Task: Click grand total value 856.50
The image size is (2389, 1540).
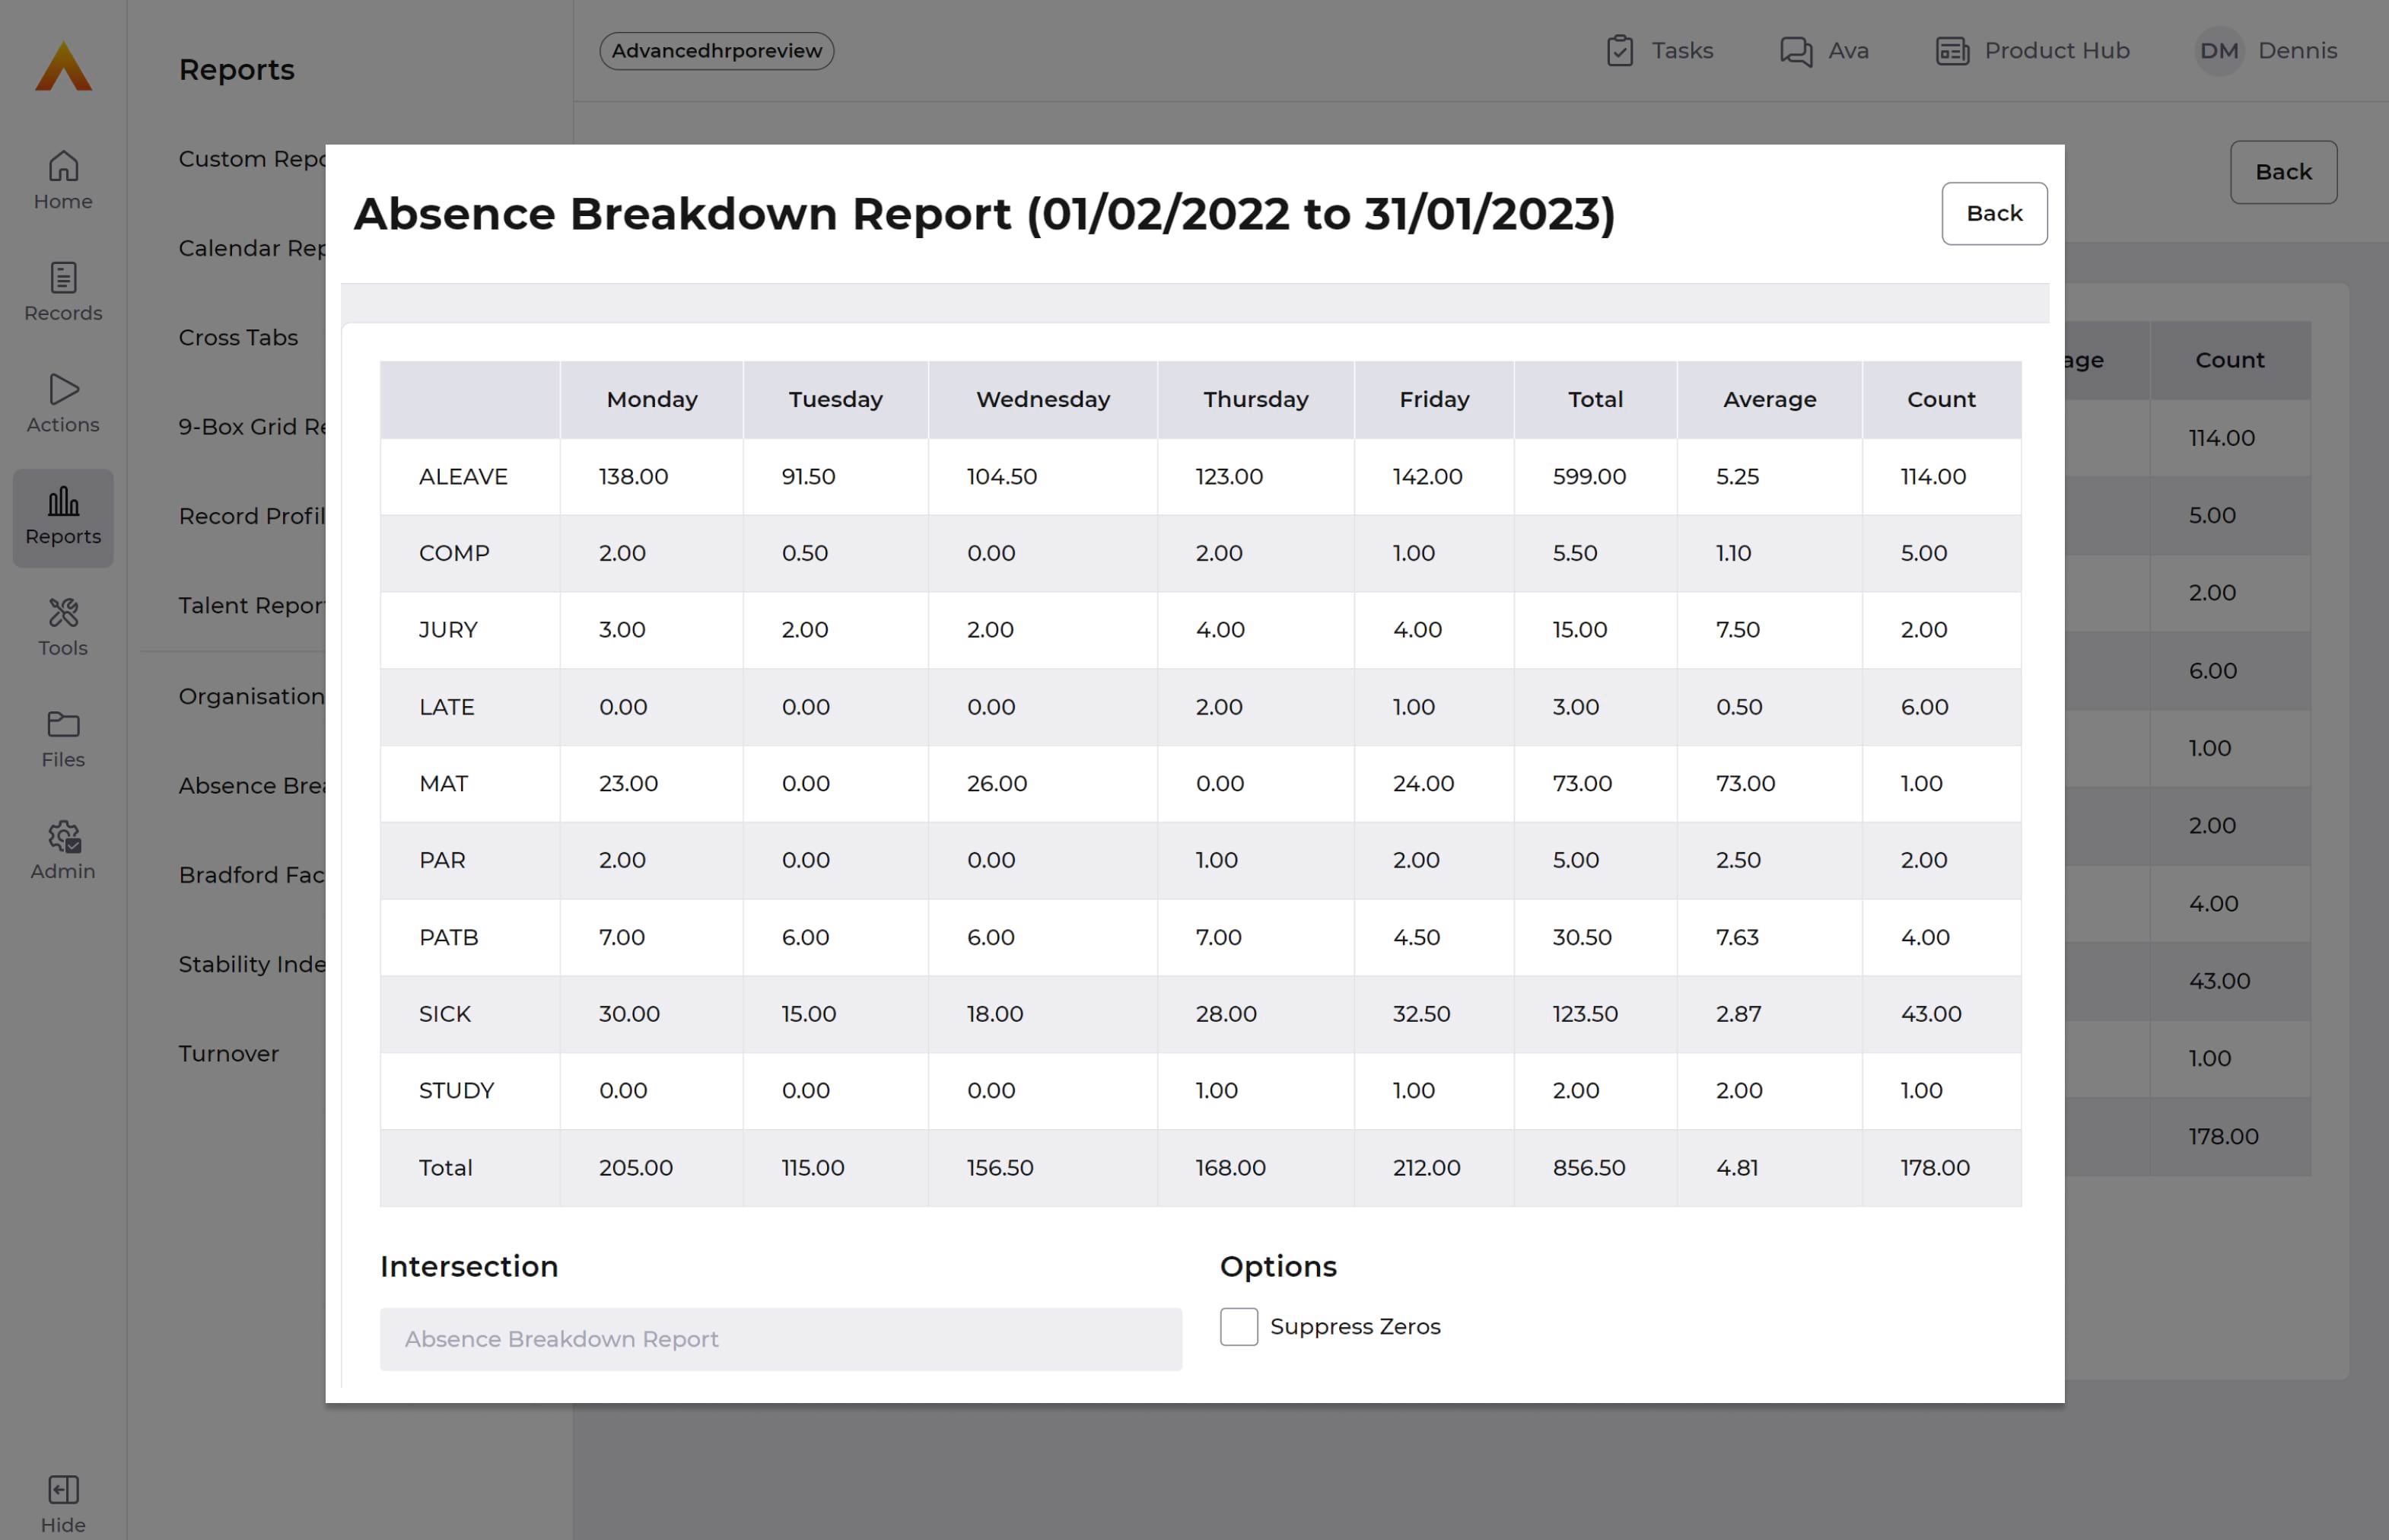Action: (x=1589, y=1167)
